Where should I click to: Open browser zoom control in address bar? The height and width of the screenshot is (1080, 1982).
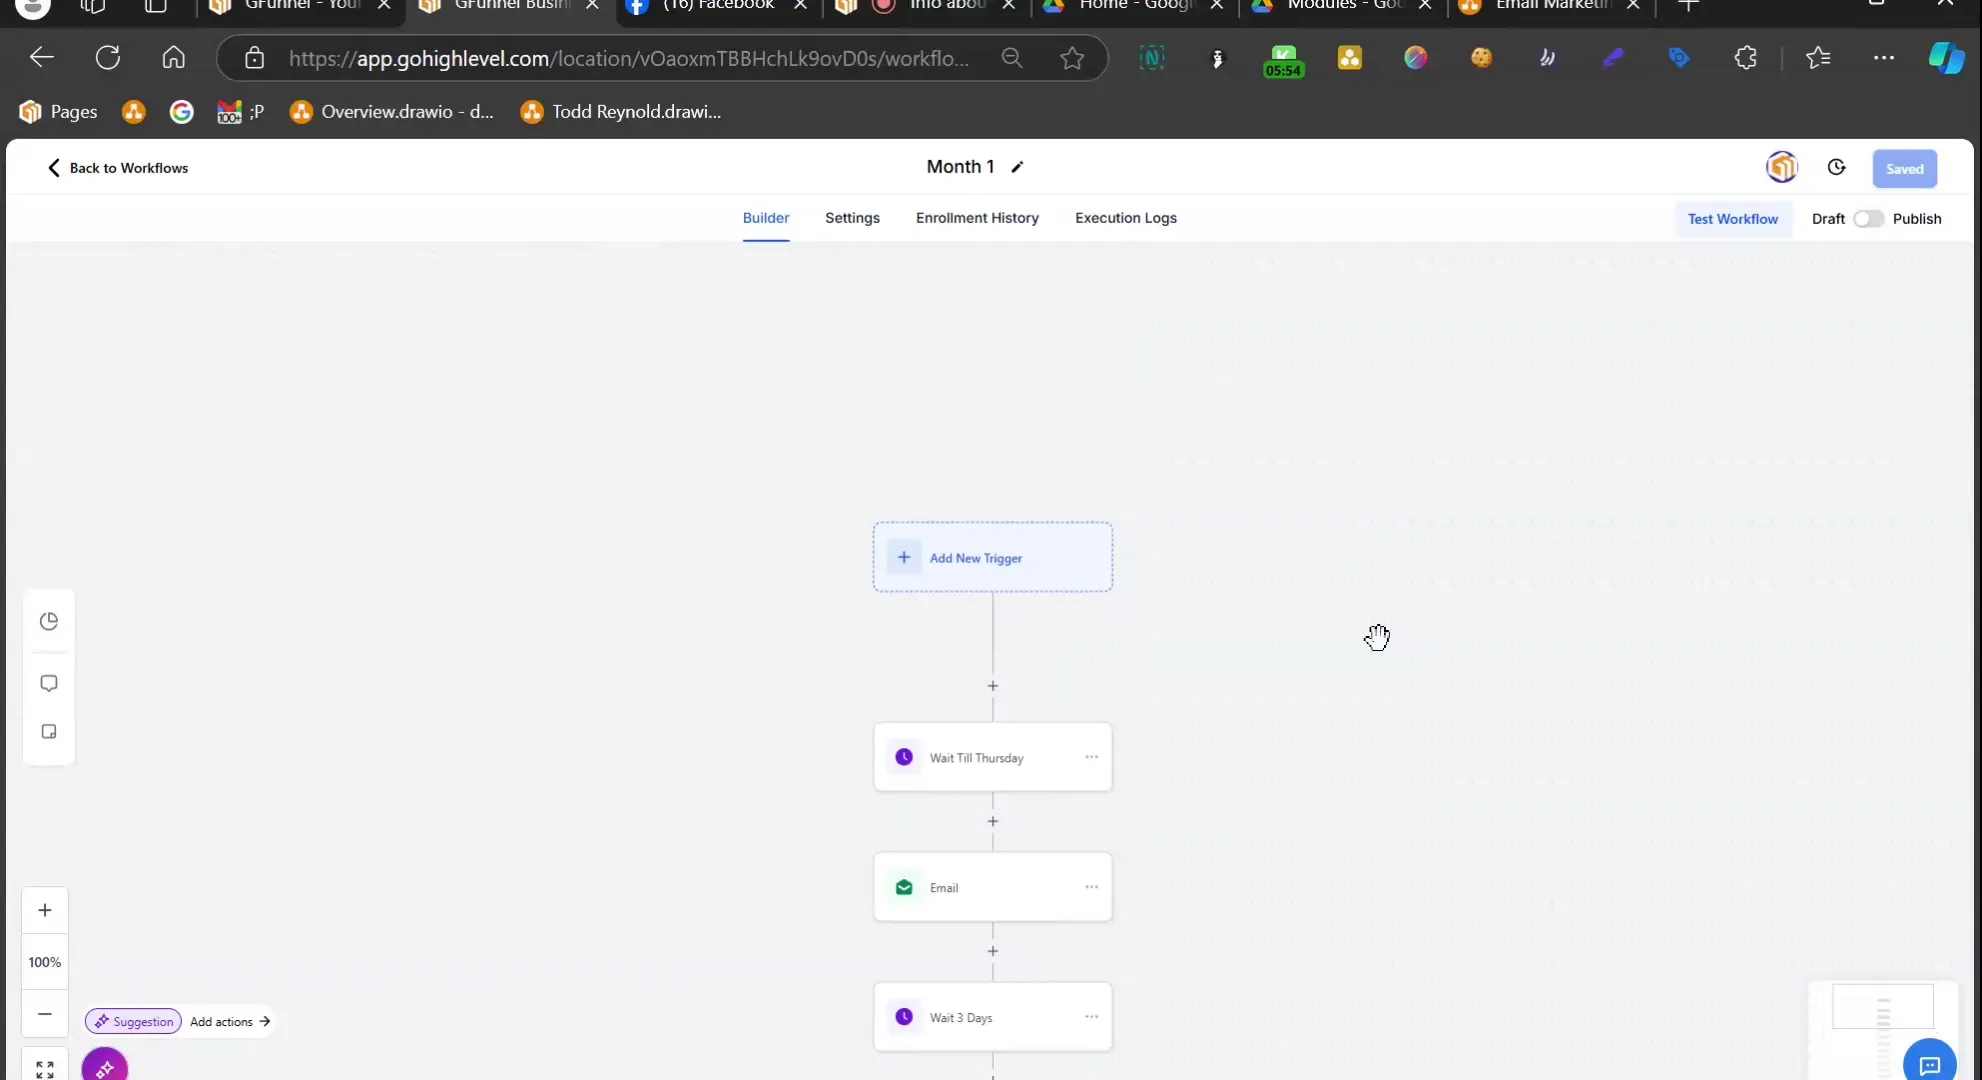pos(1012,58)
